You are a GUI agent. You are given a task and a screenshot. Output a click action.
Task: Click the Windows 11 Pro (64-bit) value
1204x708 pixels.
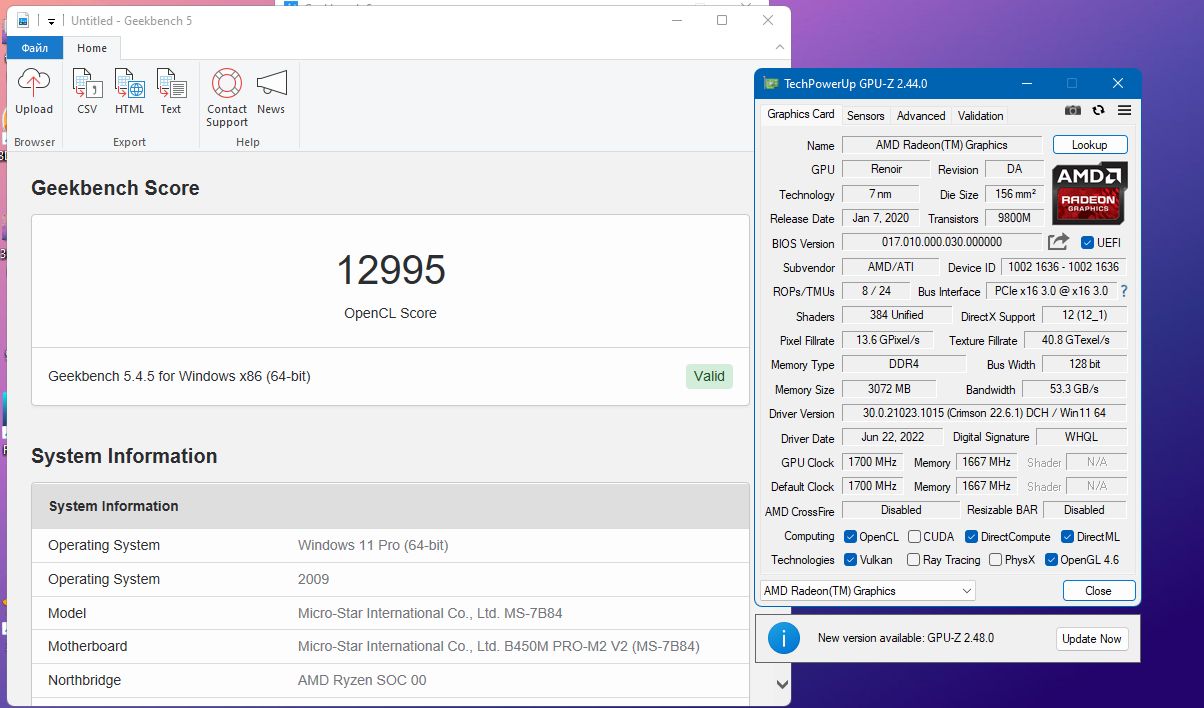click(373, 545)
